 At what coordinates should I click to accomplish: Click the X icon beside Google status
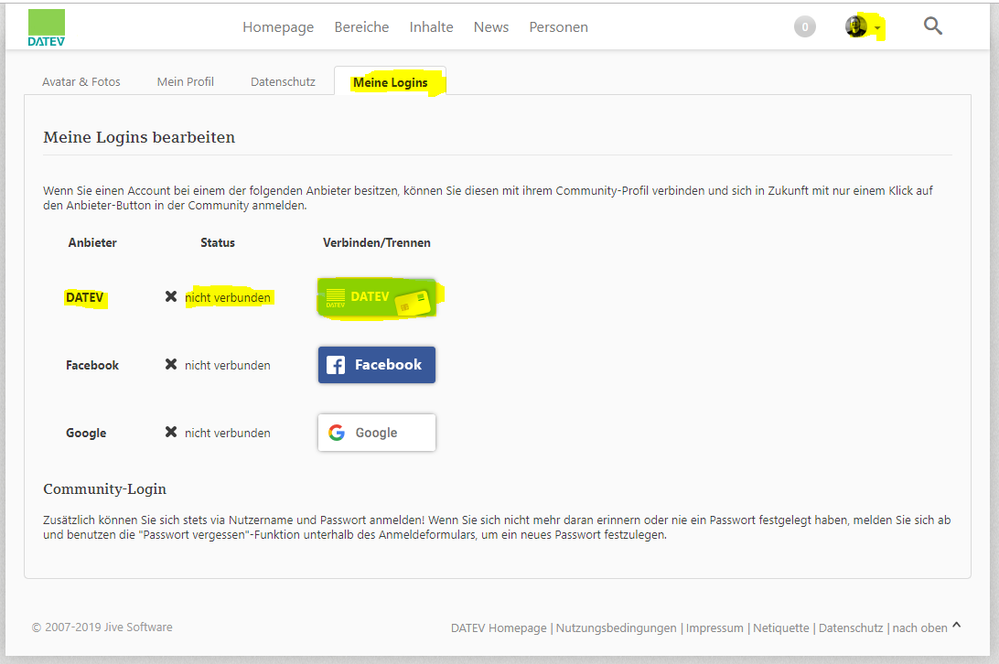click(x=171, y=433)
